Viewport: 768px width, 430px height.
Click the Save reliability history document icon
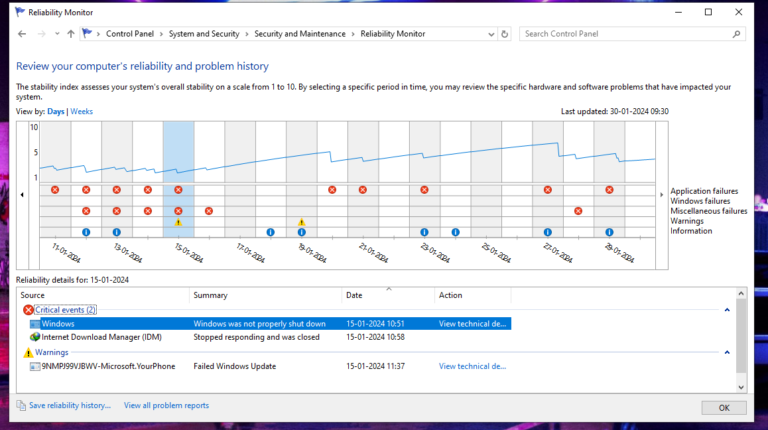click(21, 406)
